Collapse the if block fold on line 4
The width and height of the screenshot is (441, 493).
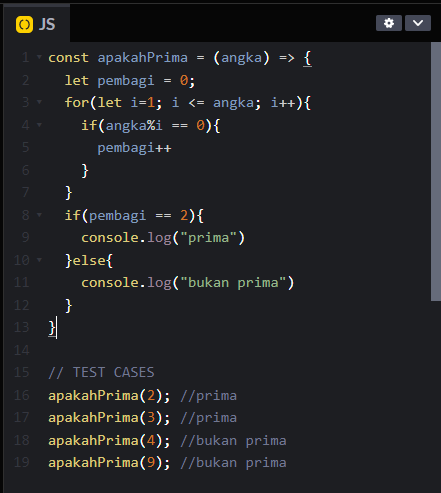[39, 125]
